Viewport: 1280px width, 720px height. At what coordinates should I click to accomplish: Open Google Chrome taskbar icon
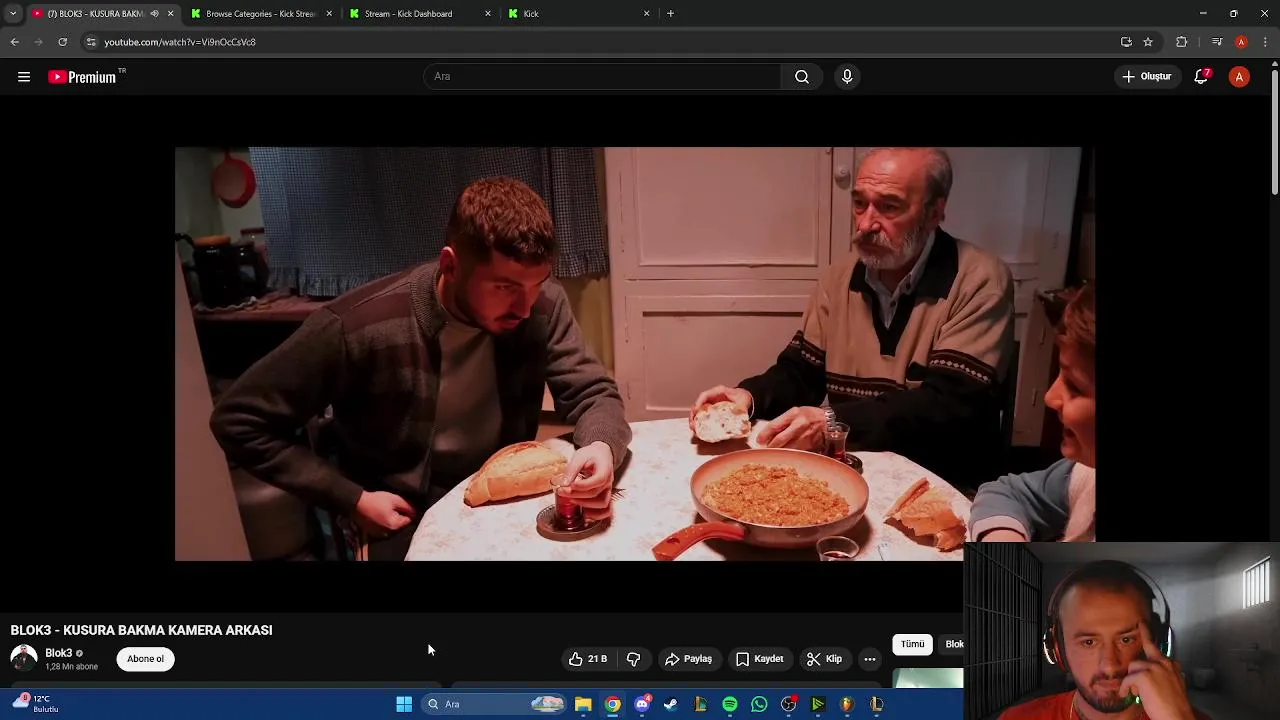tap(612, 704)
